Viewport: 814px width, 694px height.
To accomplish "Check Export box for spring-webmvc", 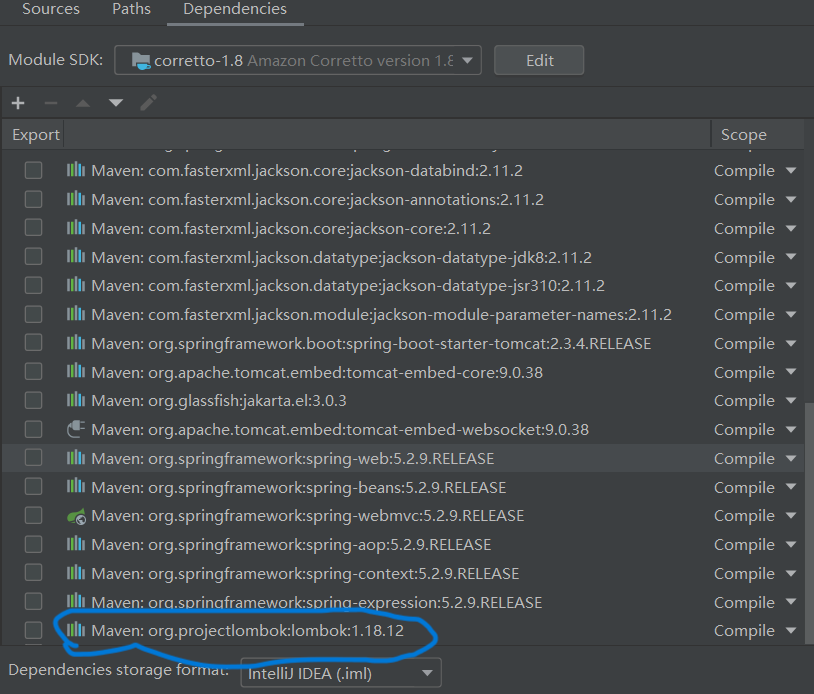I will pos(34,515).
